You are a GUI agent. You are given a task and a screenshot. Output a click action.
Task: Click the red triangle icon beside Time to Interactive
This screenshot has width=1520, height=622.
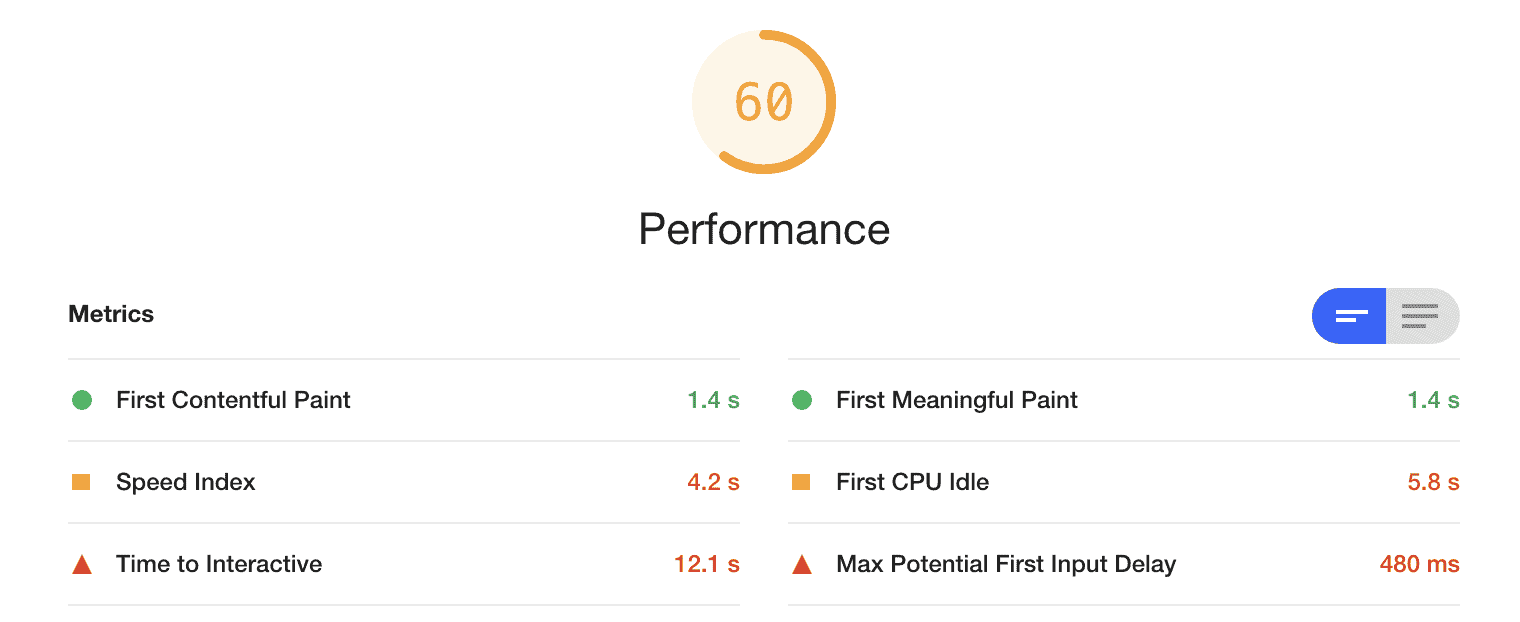pos(84,564)
